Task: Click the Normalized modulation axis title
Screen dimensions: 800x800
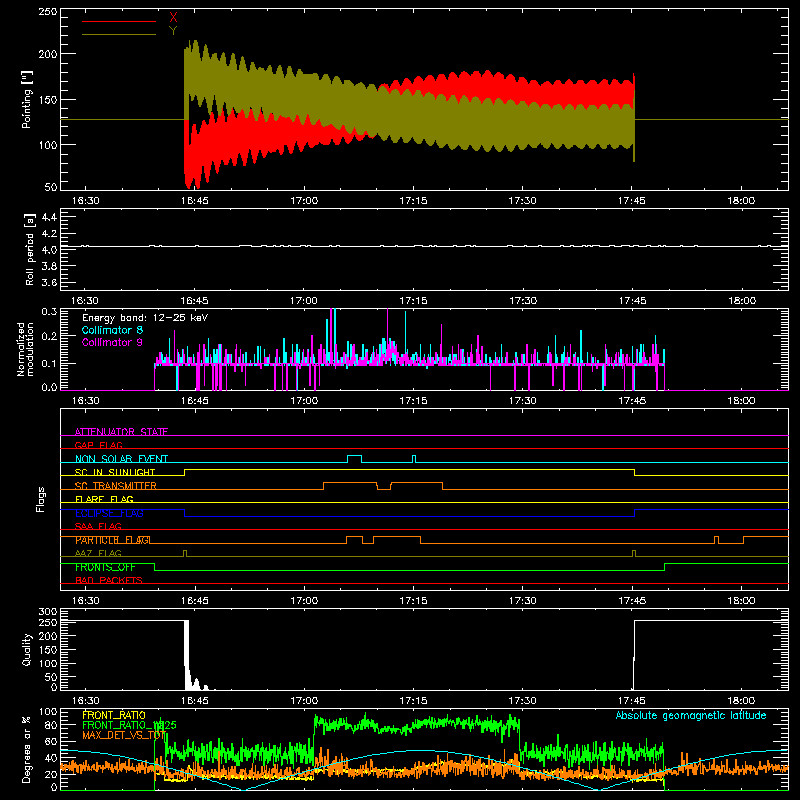Action: coord(24,349)
